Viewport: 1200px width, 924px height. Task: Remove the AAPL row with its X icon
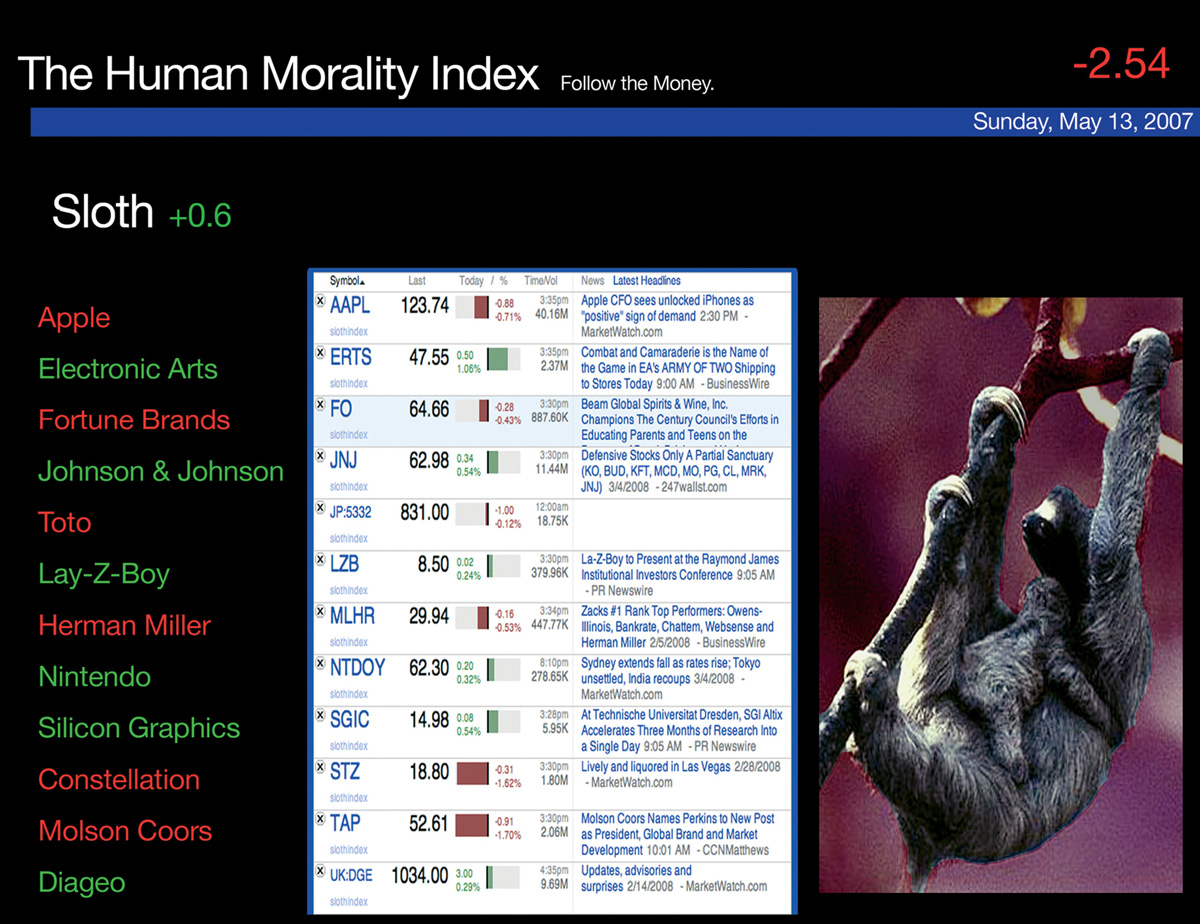tap(320, 299)
